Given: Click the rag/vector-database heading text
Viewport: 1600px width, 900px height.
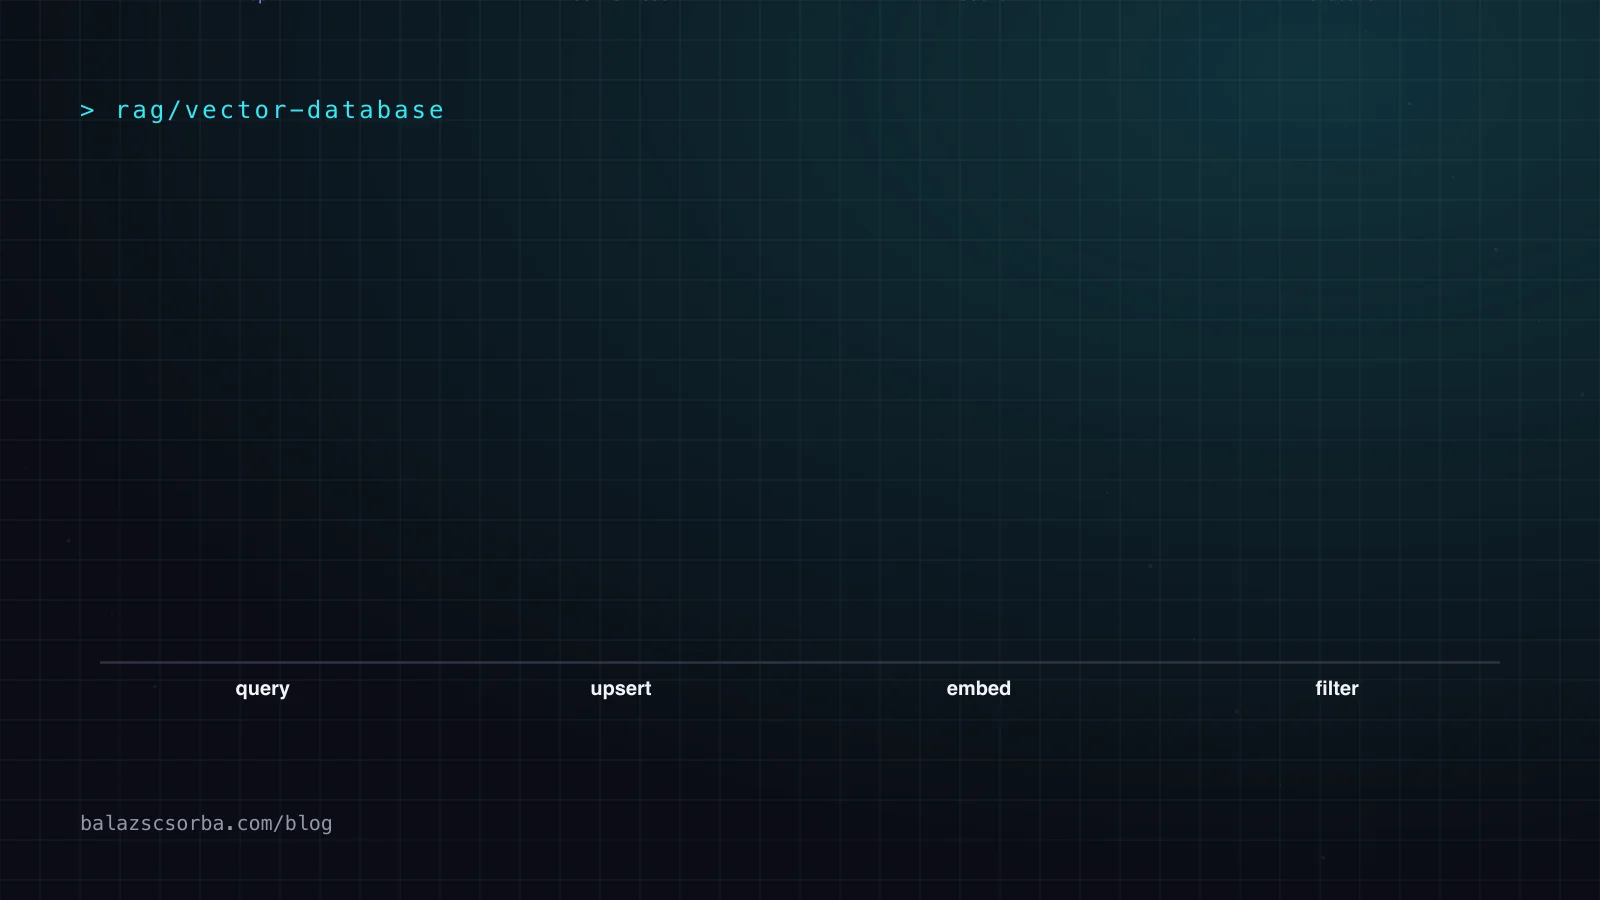Looking at the screenshot, I should [x=280, y=110].
